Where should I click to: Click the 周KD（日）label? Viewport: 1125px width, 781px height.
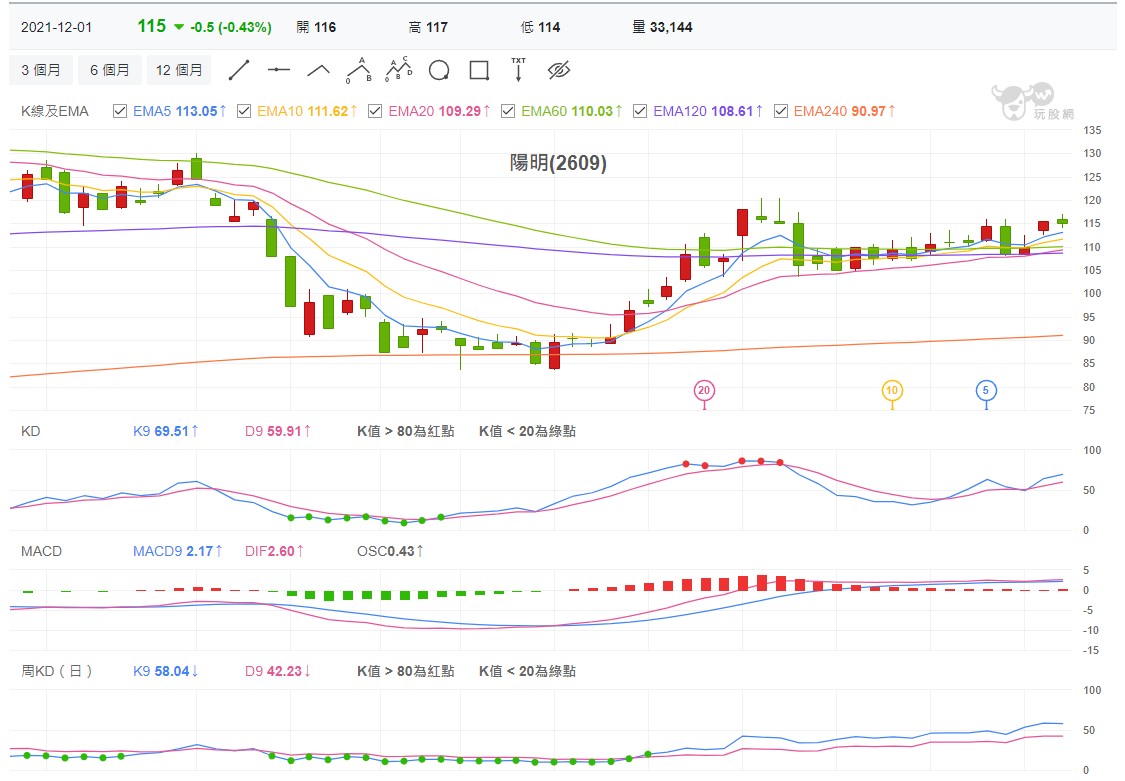pyautogui.click(x=57, y=671)
